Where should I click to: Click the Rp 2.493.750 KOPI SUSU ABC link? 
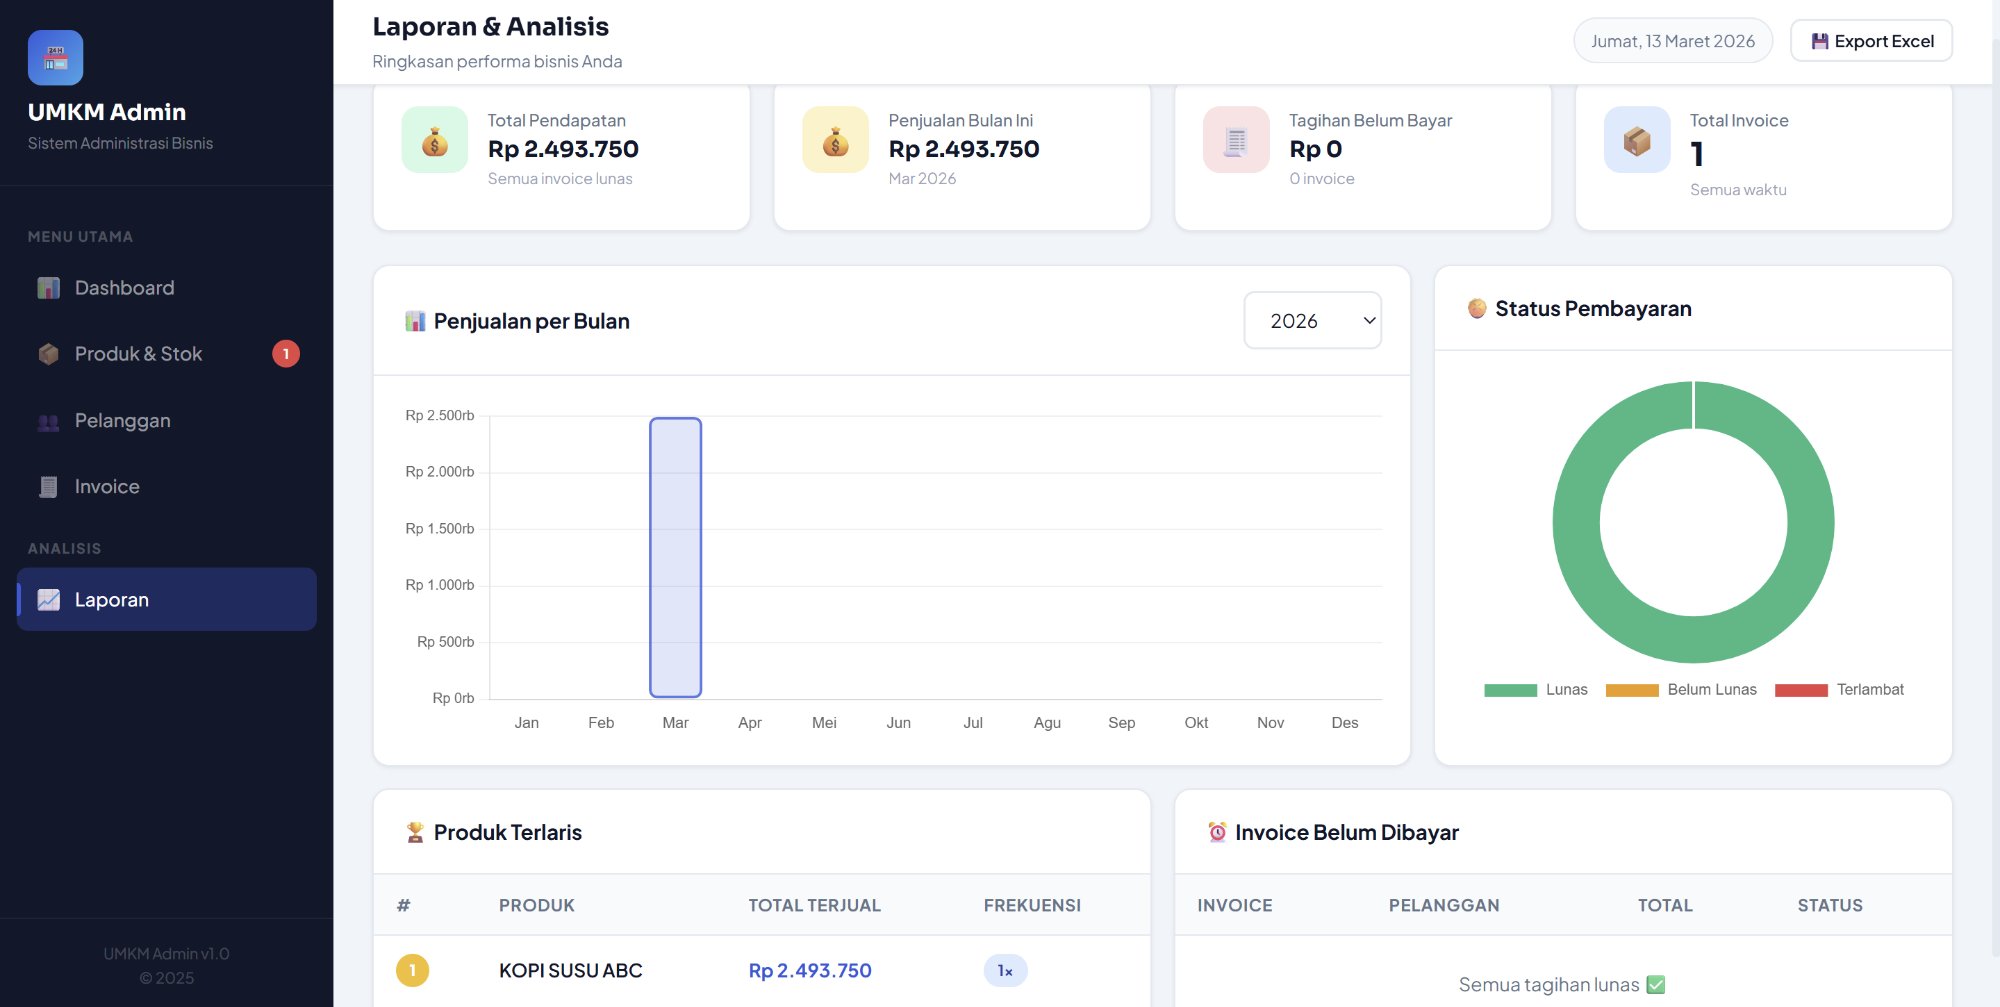(x=810, y=970)
